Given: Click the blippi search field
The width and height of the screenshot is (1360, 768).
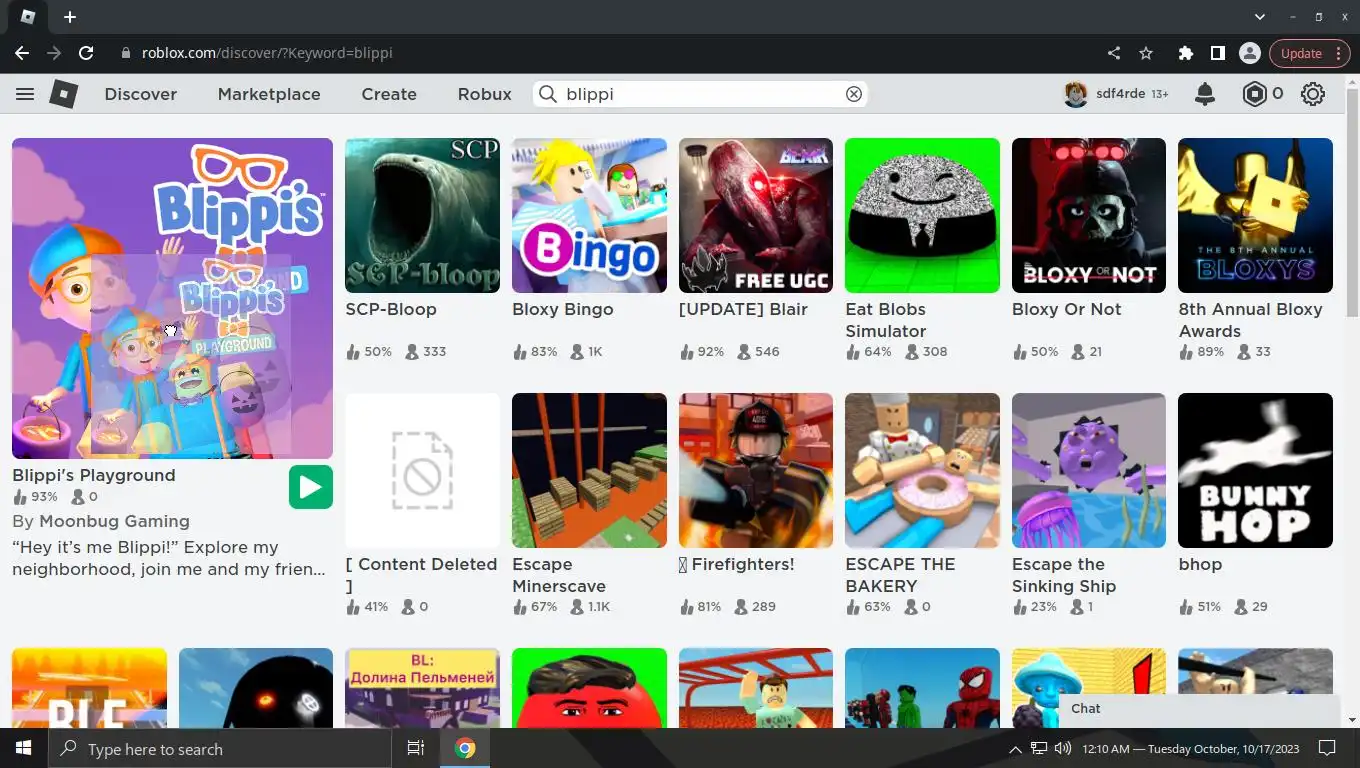Looking at the screenshot, I should click(x=700, y=94).
